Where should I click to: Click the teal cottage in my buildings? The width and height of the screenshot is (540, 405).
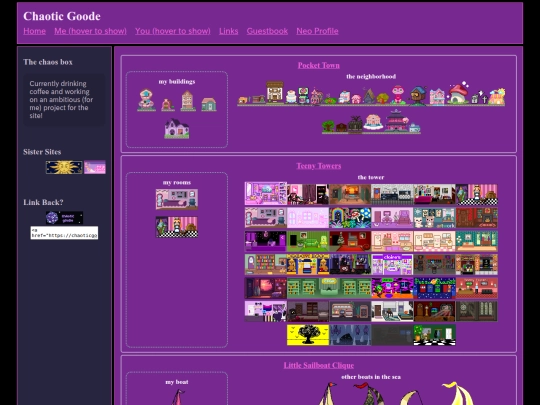[x=209, y=104]
